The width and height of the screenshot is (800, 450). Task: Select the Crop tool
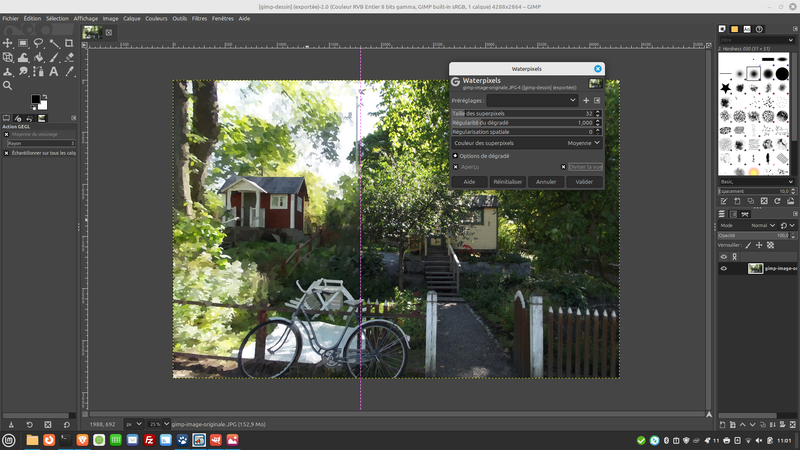coord(68,43)
